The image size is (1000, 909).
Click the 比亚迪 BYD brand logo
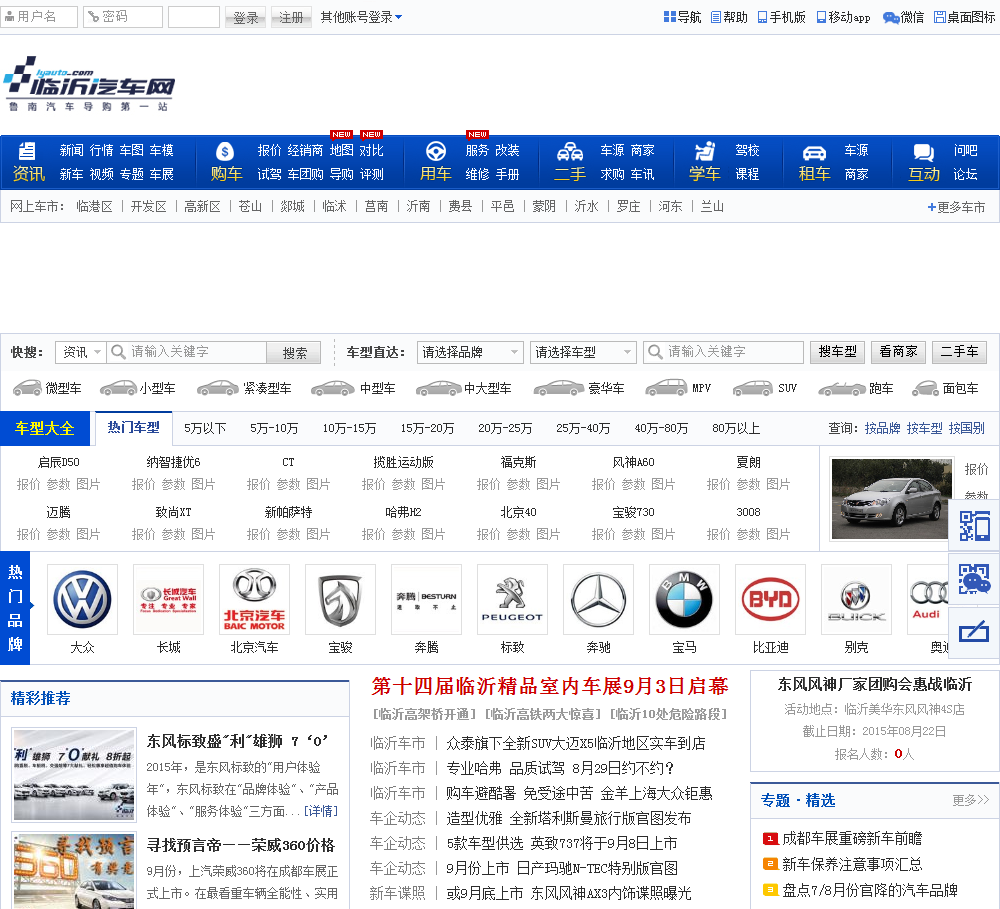click(x=770, y=600)
